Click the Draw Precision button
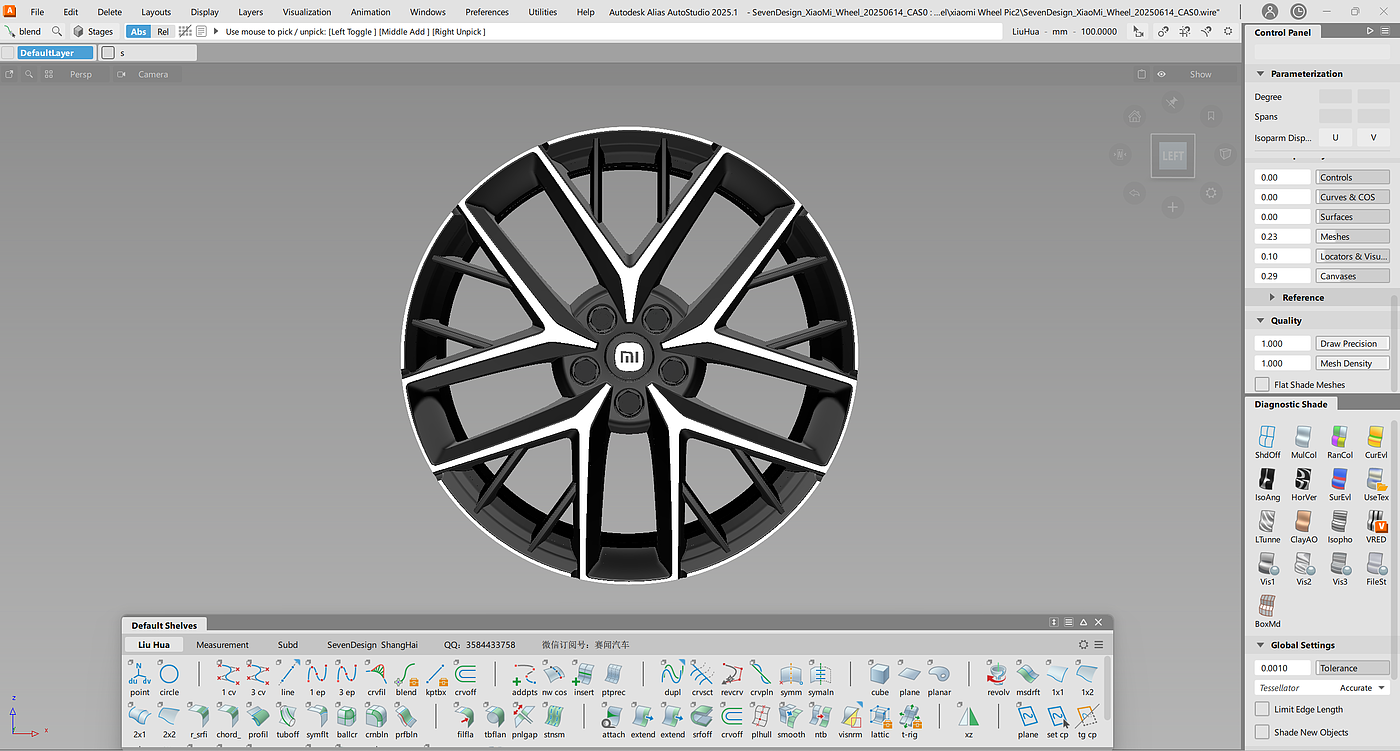Viewport: 1400px width, 751px height. (x=1352, y=344)
